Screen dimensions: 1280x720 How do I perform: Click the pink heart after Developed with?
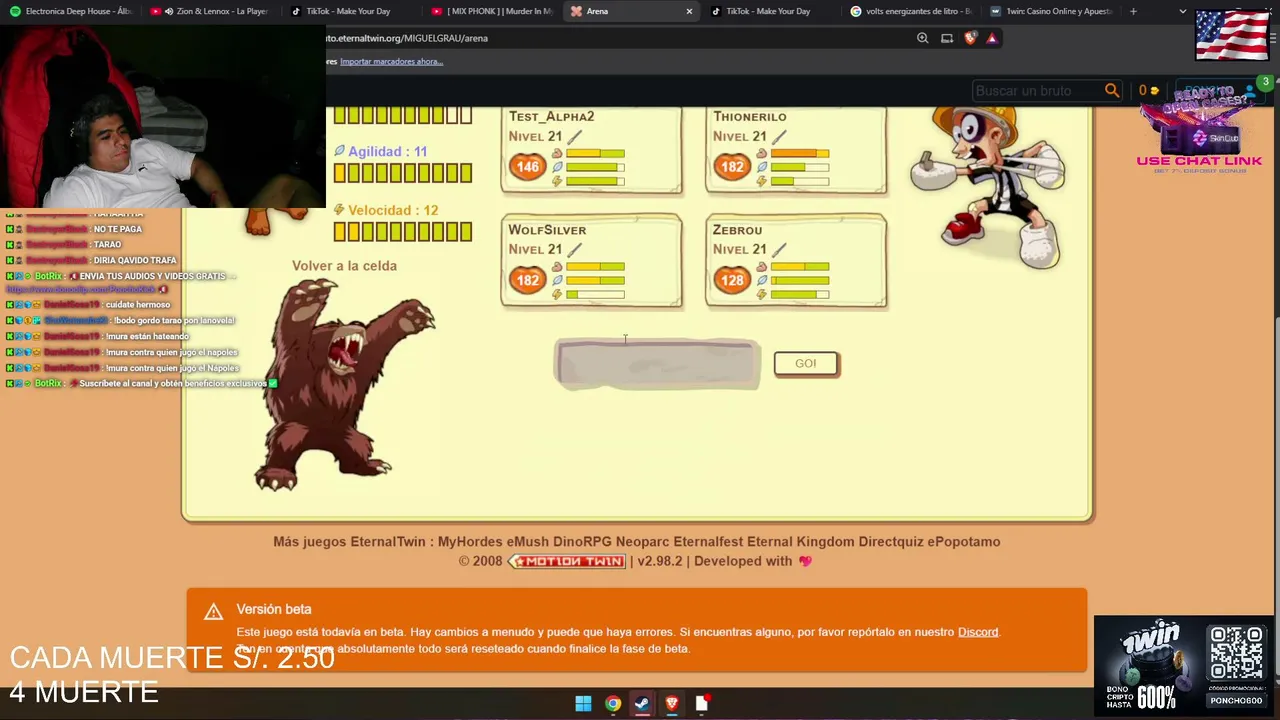click(805, 561)
